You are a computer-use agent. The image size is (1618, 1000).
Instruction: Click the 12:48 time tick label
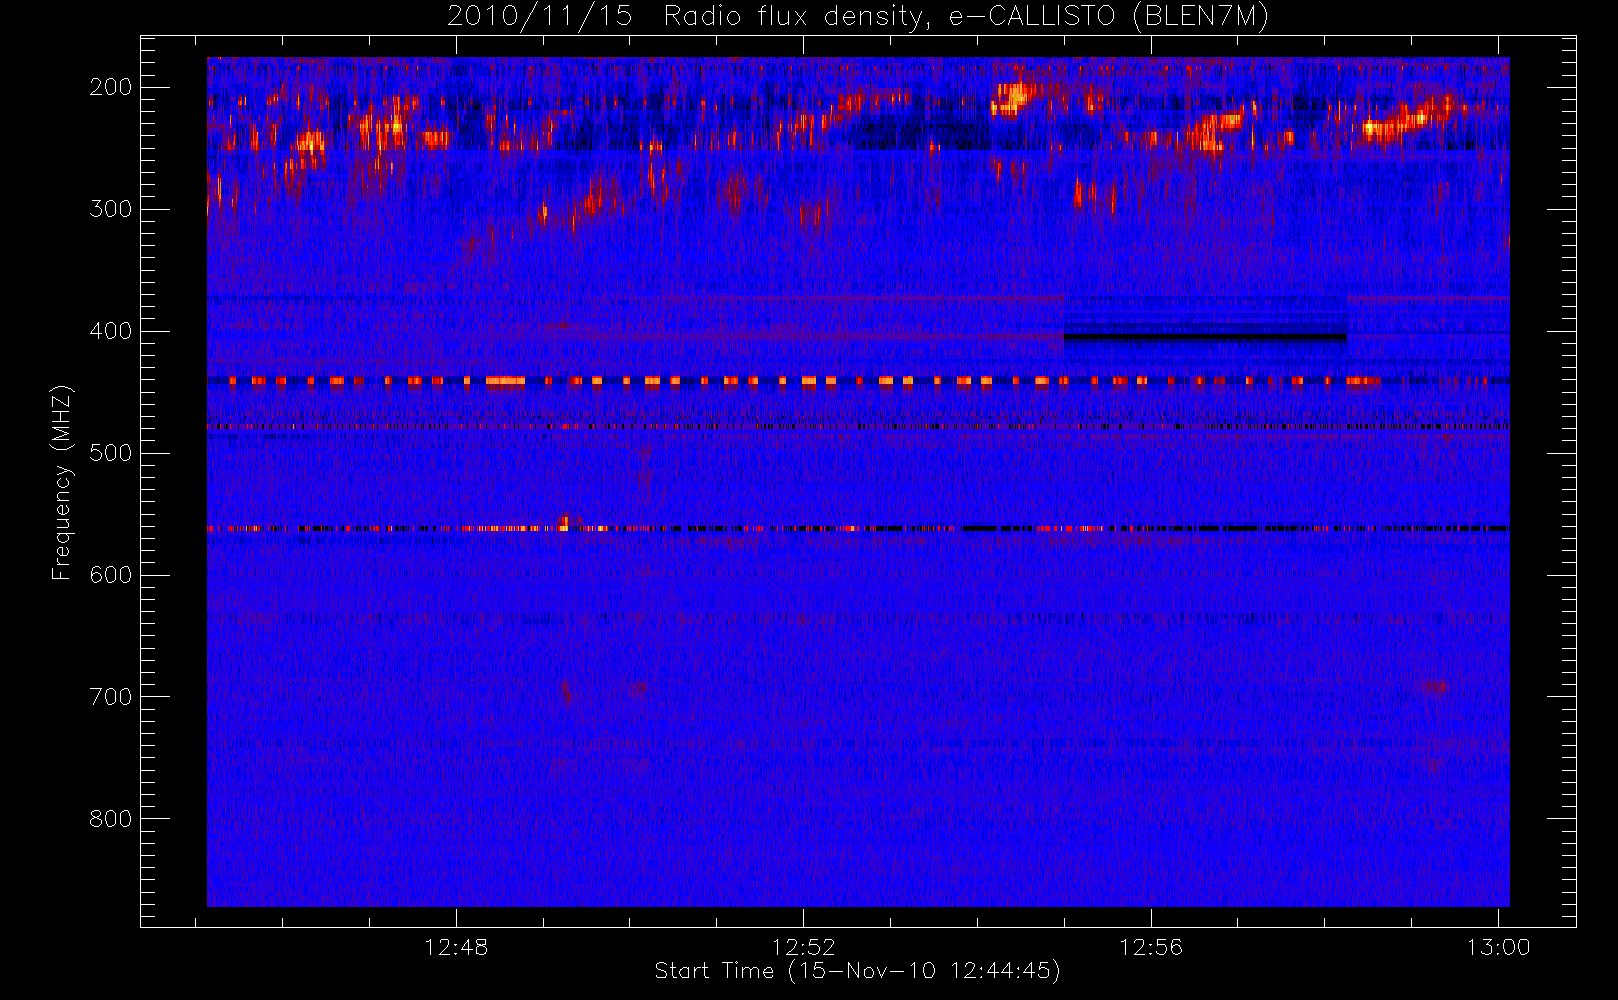(x=456, y=947)
